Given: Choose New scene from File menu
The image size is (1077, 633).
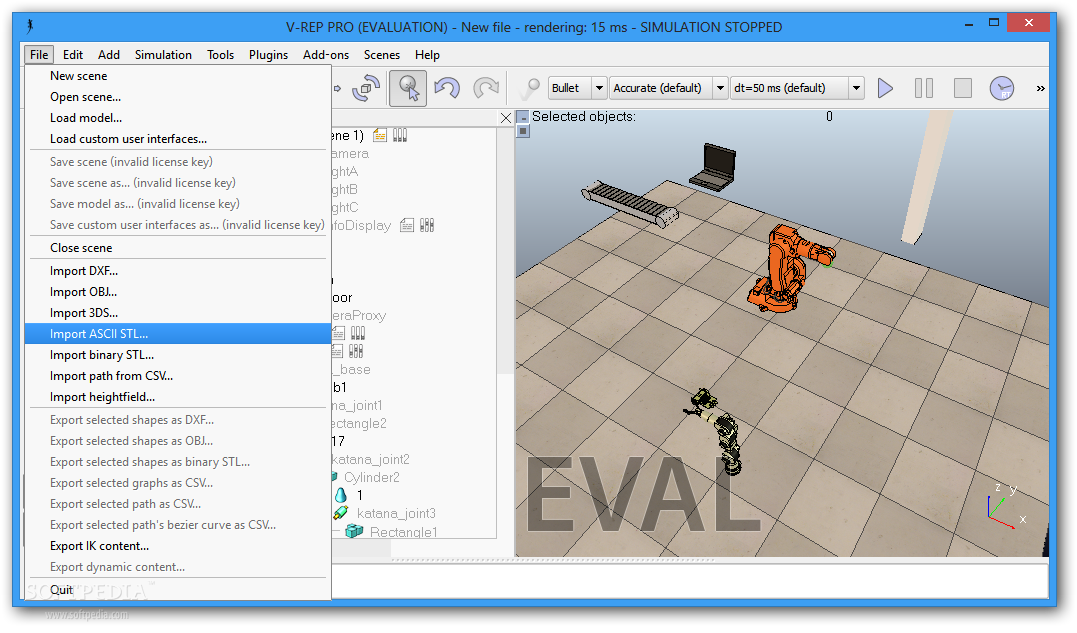Looking at the screenshot, I should 178,76.
